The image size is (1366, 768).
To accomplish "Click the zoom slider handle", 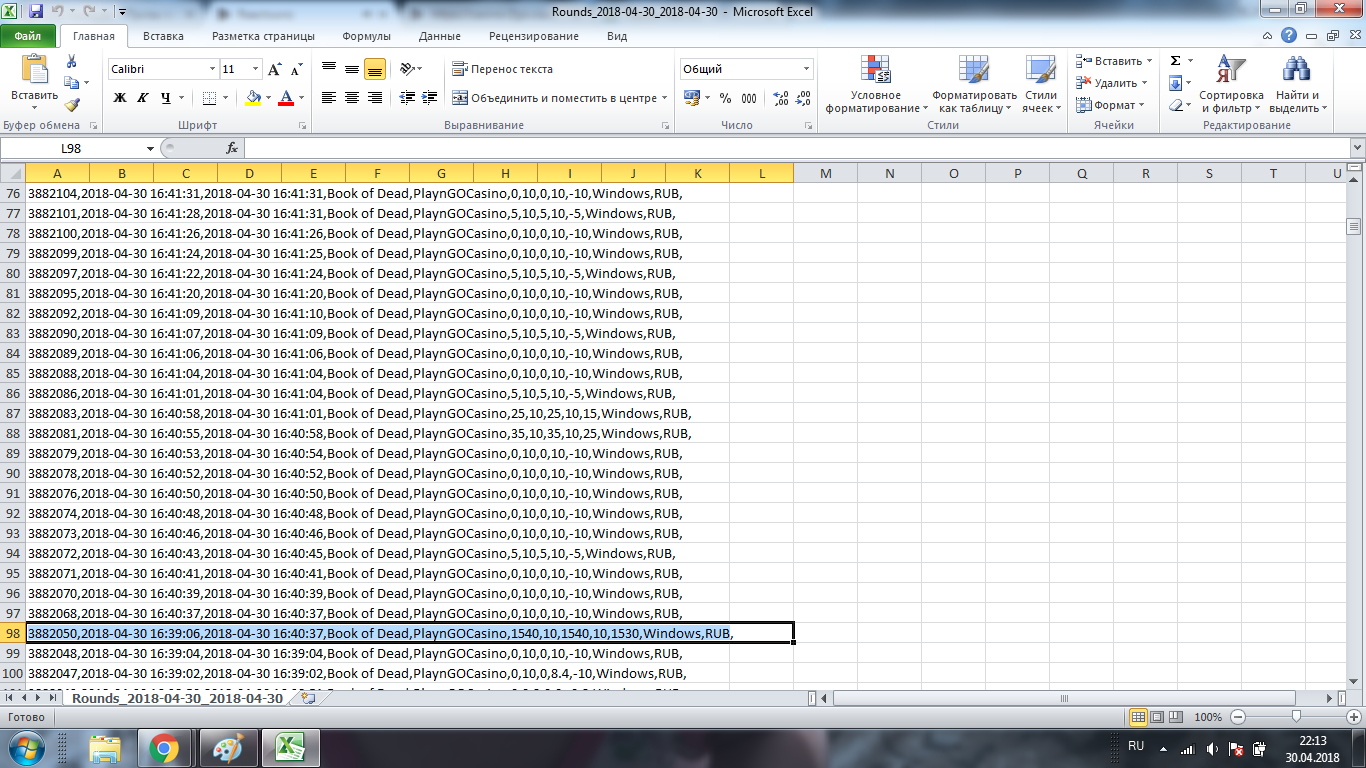I will [1296, 717].
